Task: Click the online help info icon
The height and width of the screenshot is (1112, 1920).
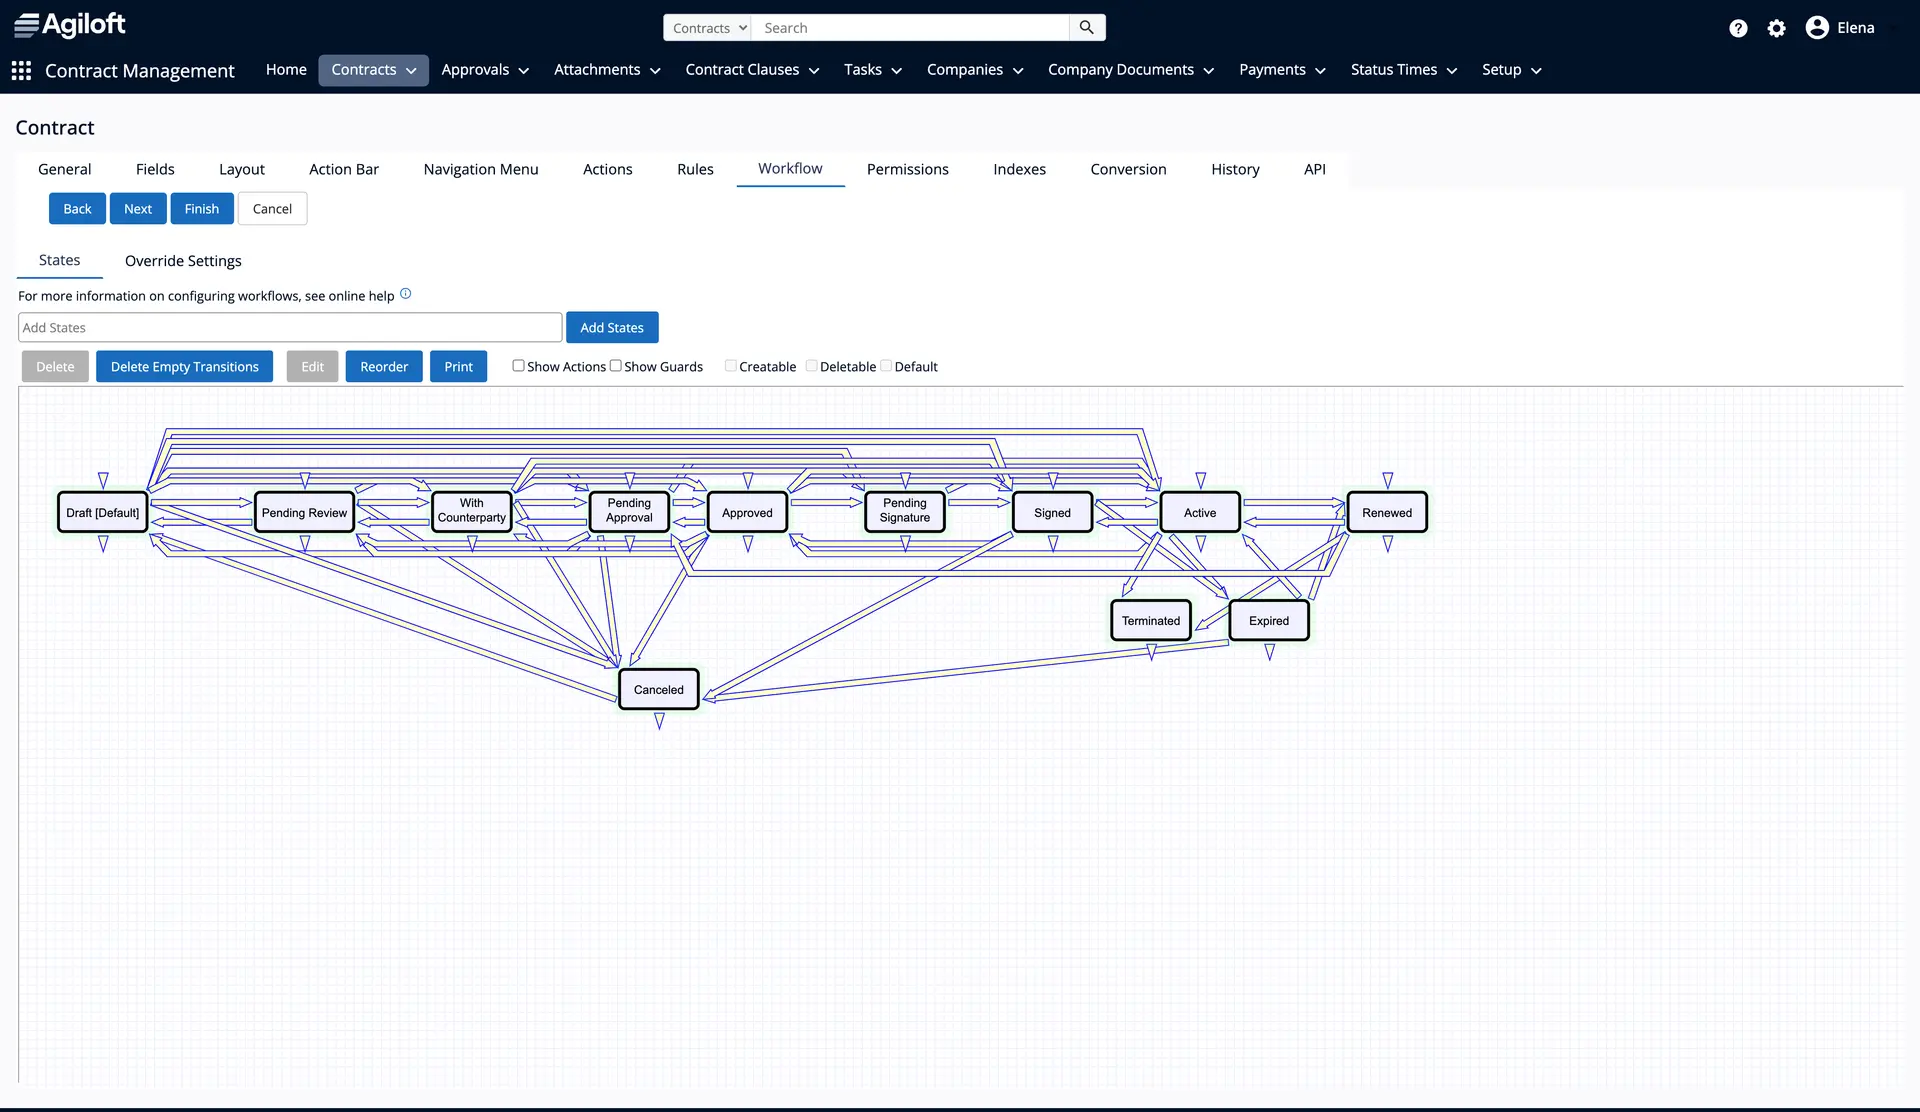Action: click(x=405, y=294)
